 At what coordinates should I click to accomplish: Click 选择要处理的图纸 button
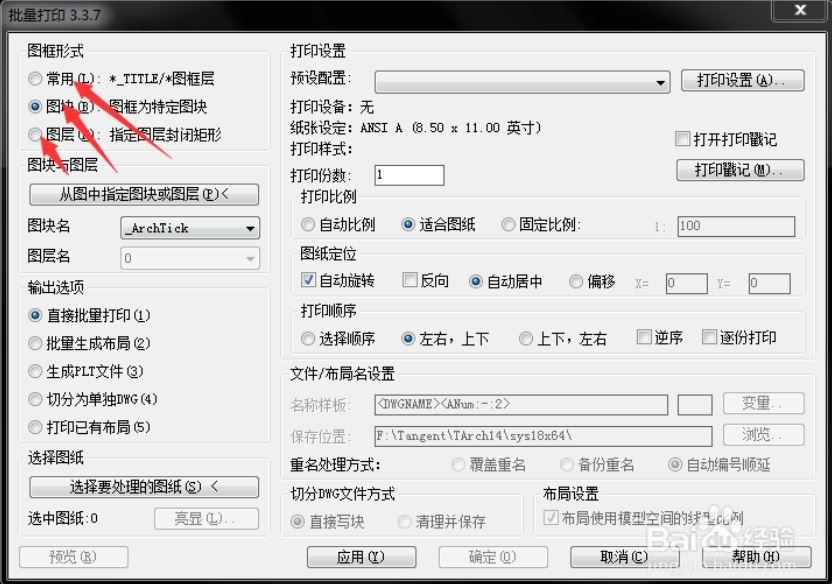144,487
